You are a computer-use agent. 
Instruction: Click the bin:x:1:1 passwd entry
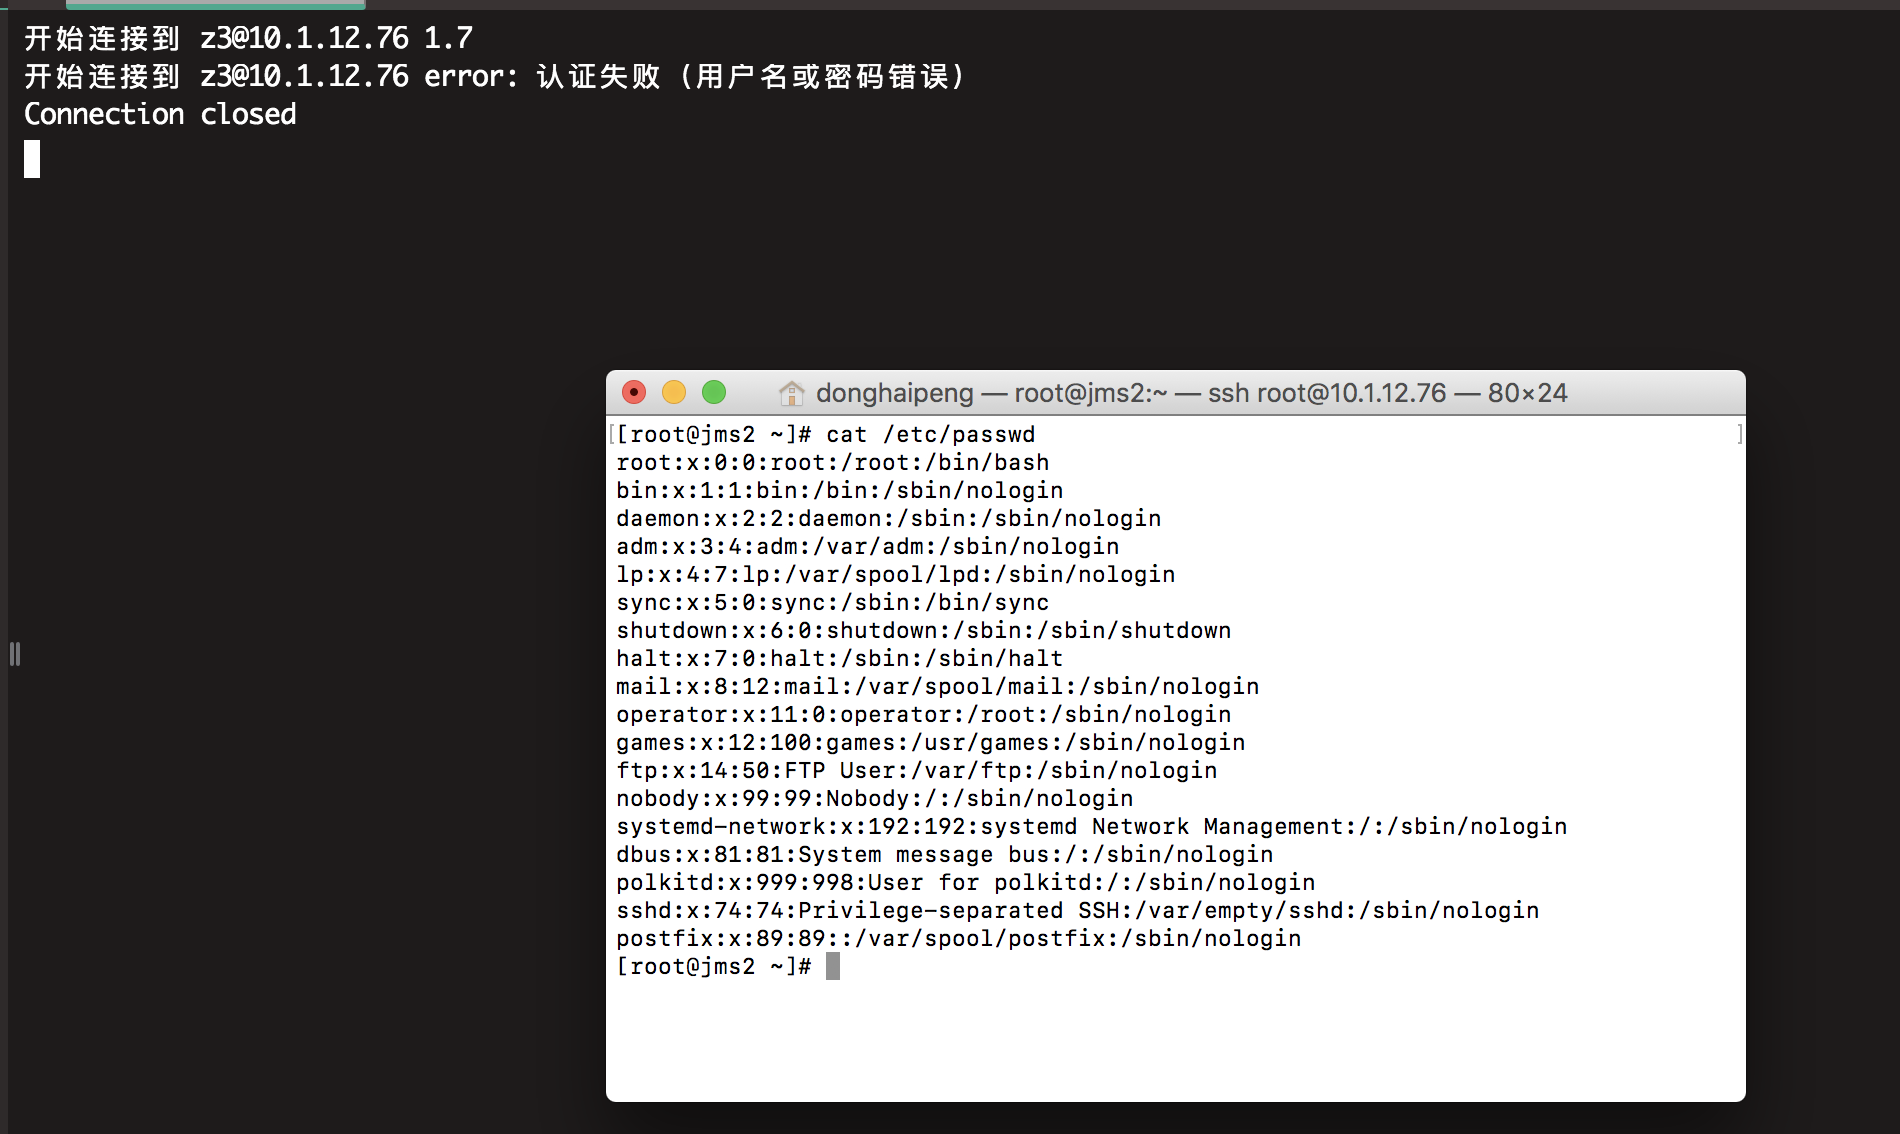tap(840, 490)
